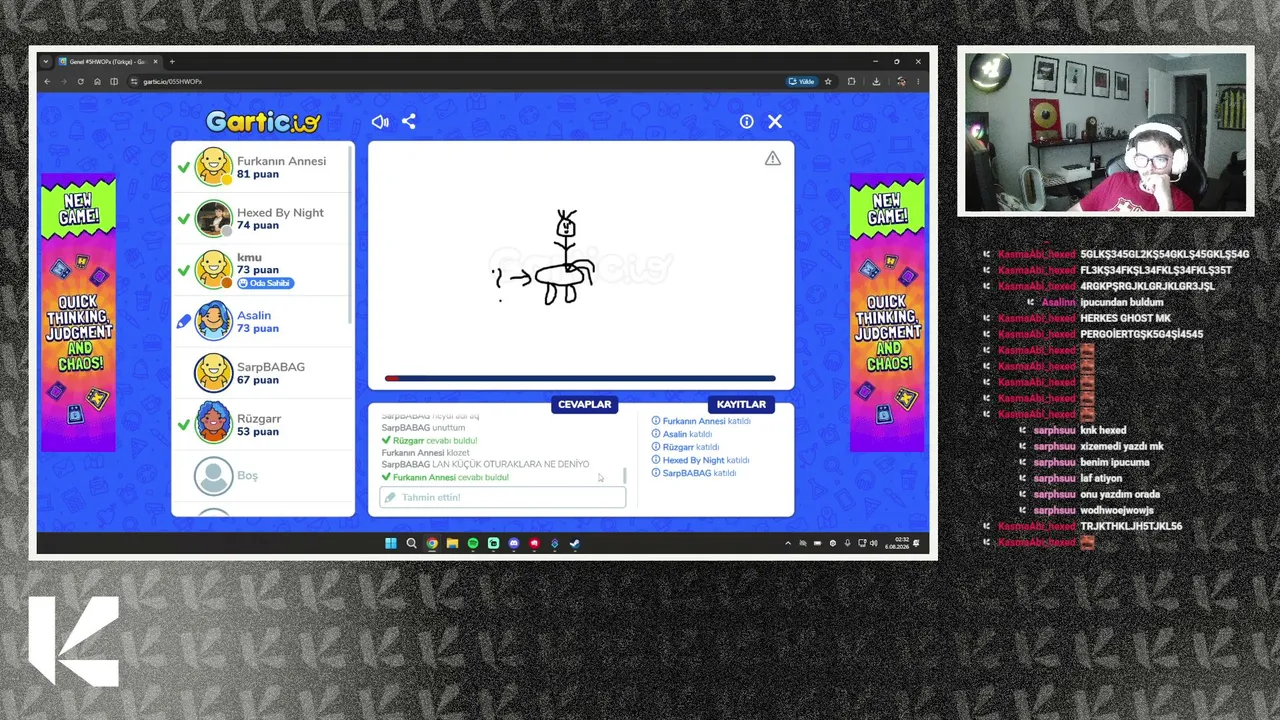The image size is (1280, 720).
Task: Open a new browser tab
Action: tap(171, 61)
